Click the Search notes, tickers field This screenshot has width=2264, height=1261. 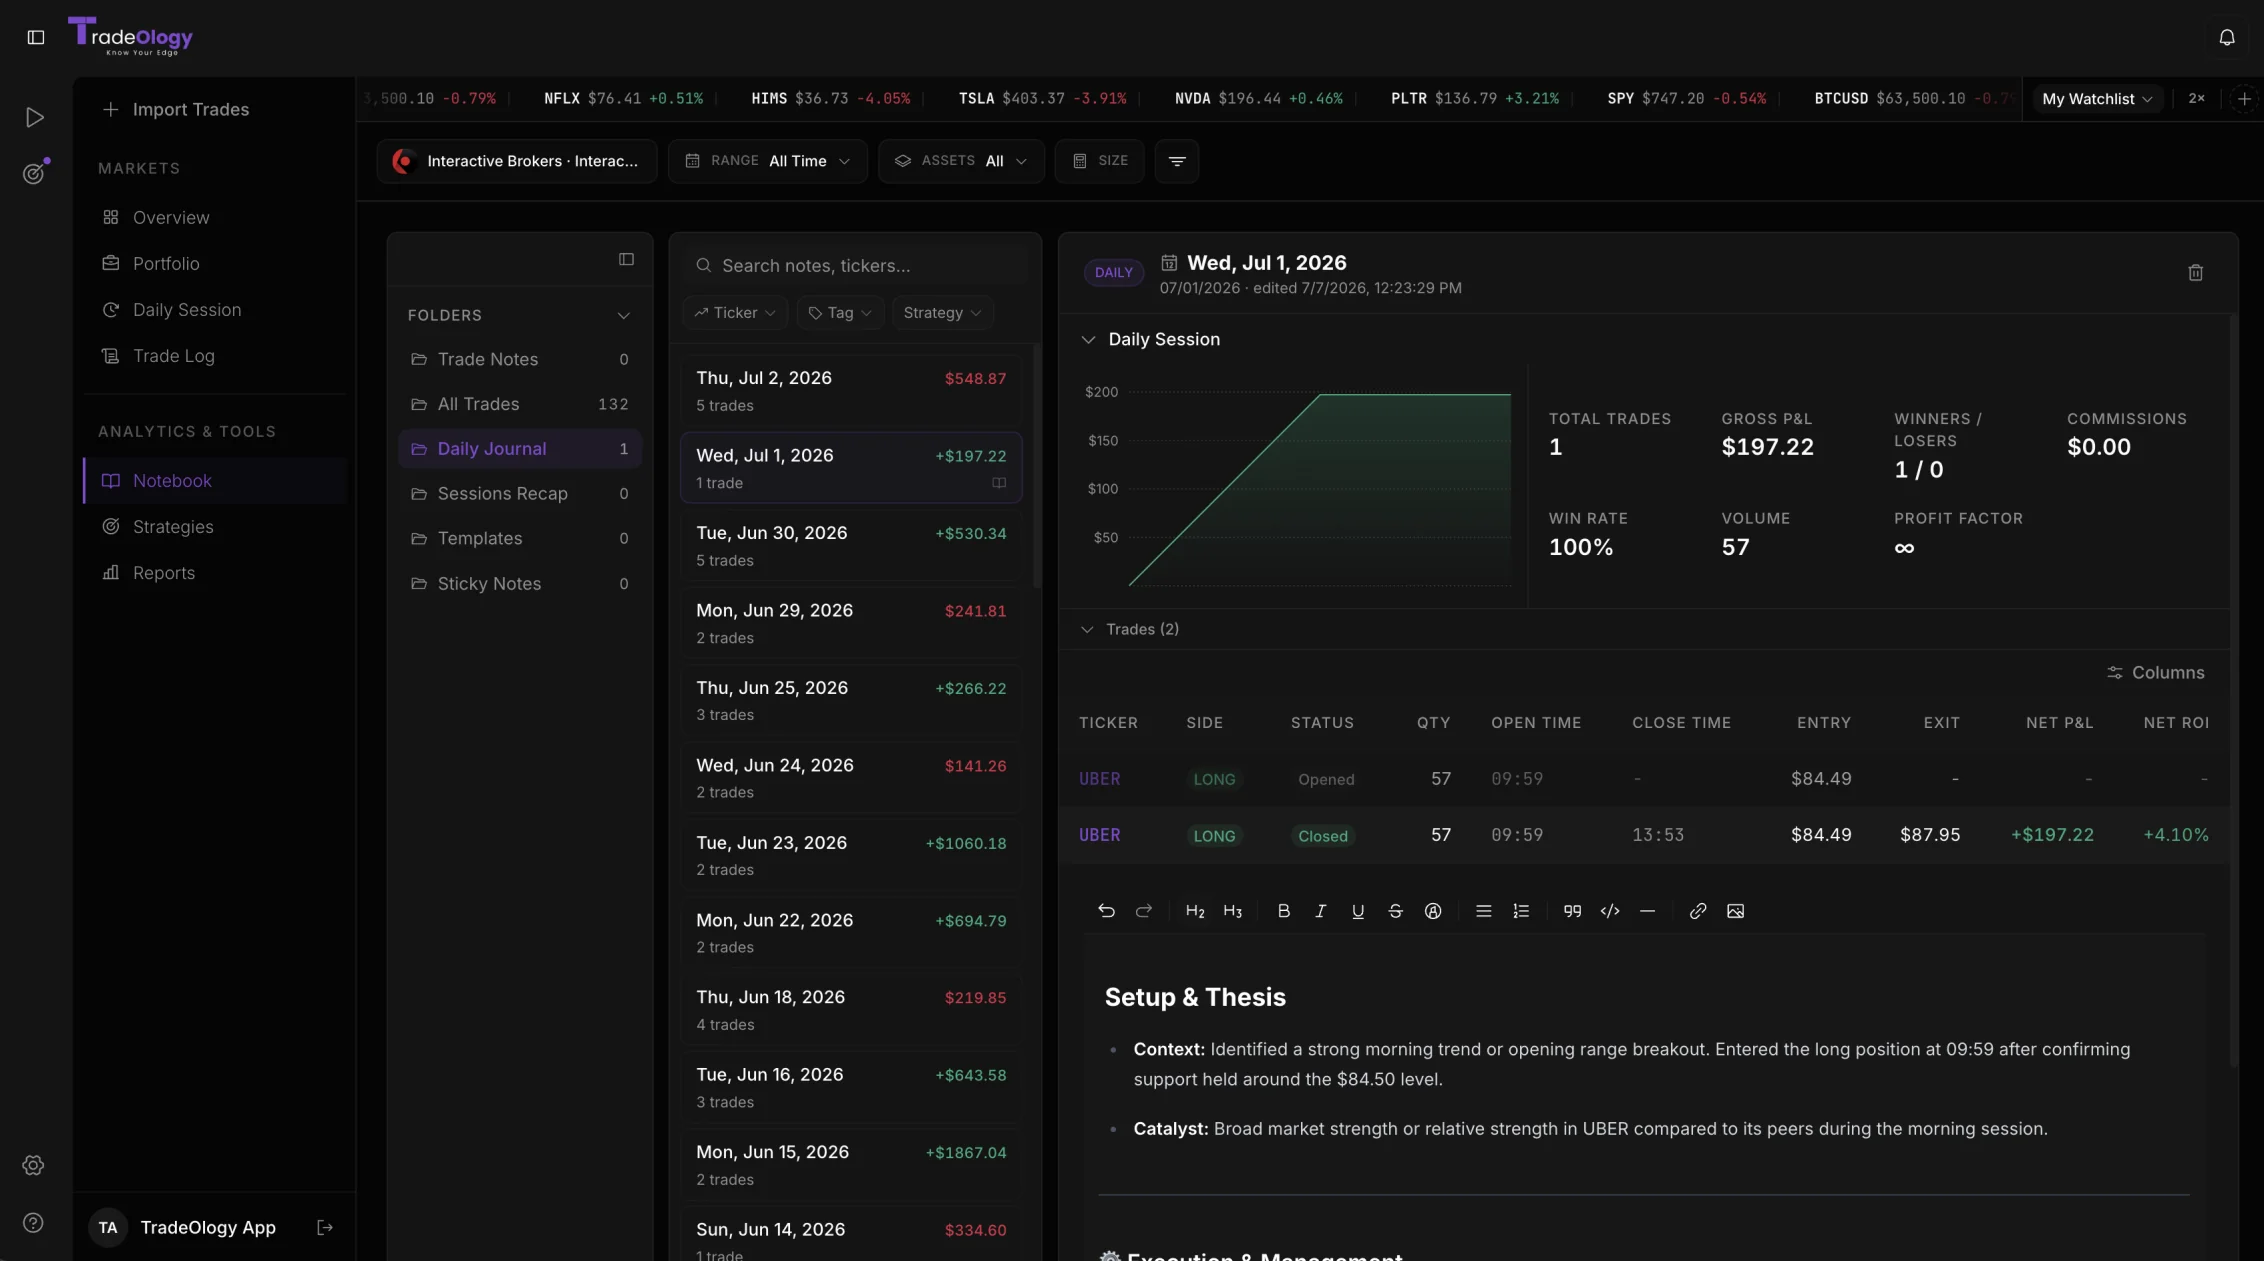click(855, 265)
